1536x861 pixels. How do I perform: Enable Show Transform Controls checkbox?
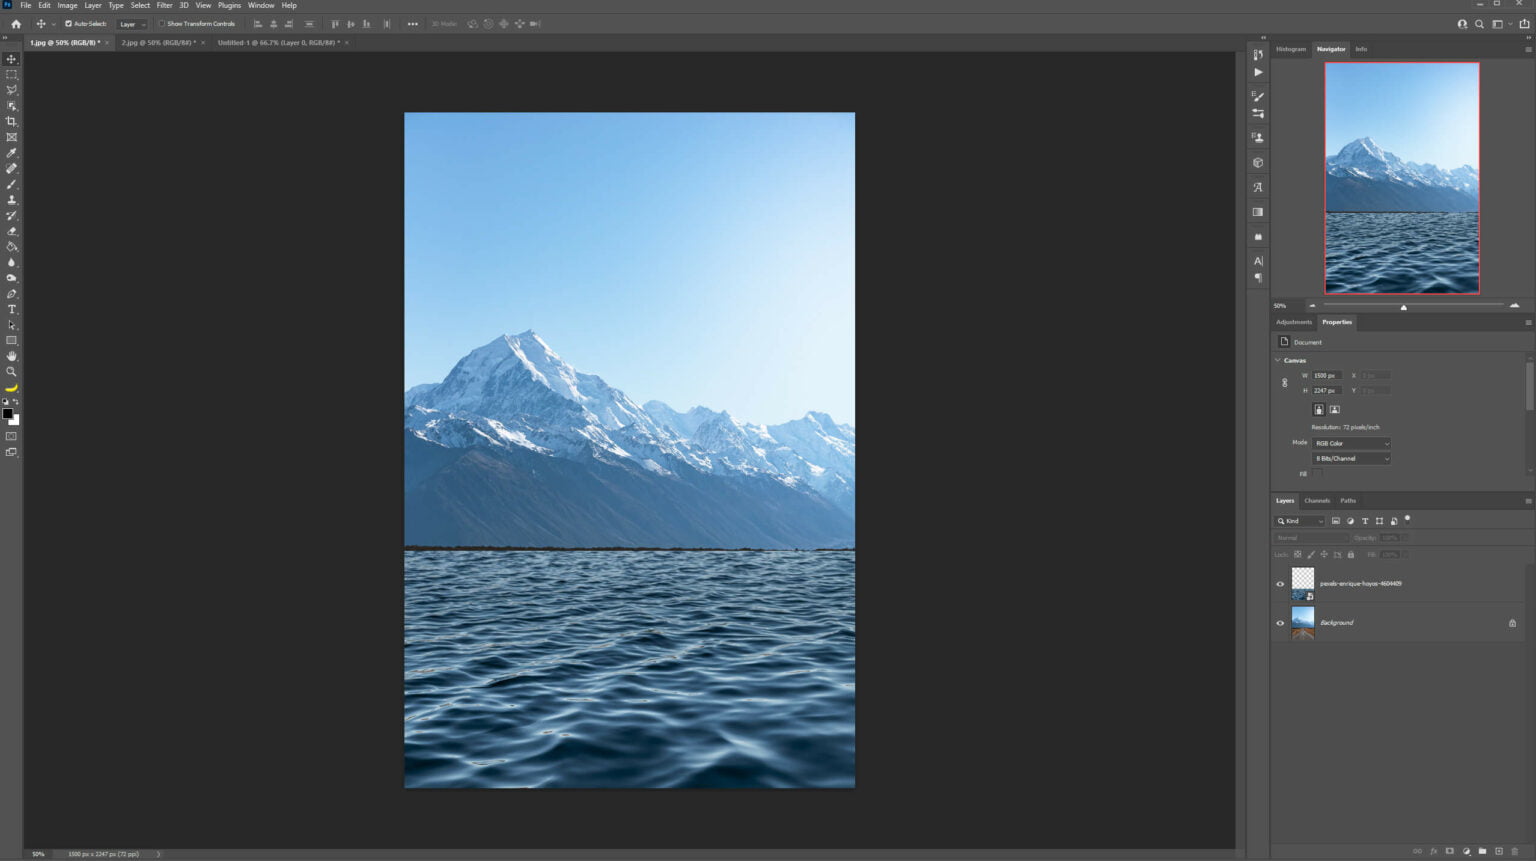pyautogui.click(x=161, y=24)
